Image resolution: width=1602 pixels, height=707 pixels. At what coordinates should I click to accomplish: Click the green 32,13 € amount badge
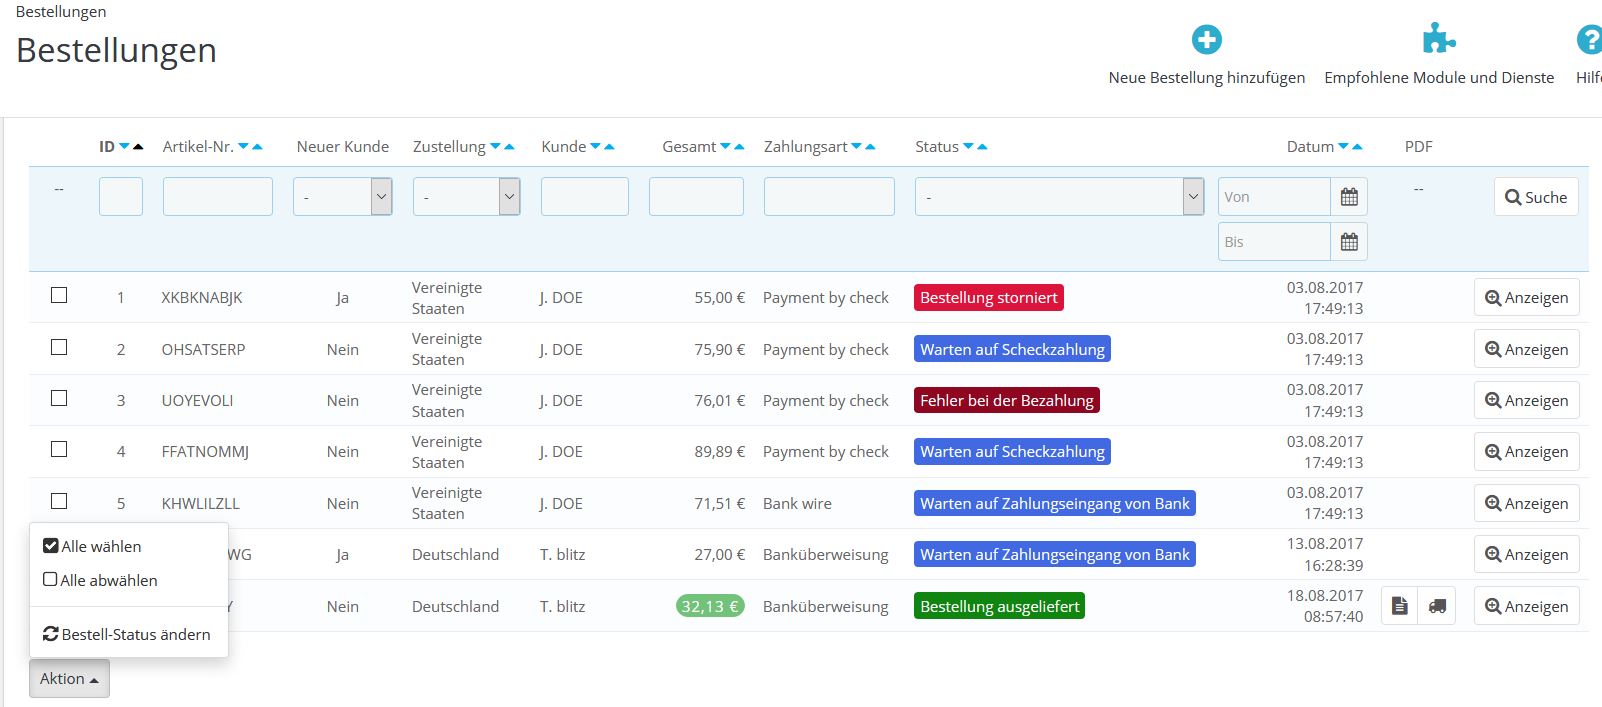(x=709, y=606)
